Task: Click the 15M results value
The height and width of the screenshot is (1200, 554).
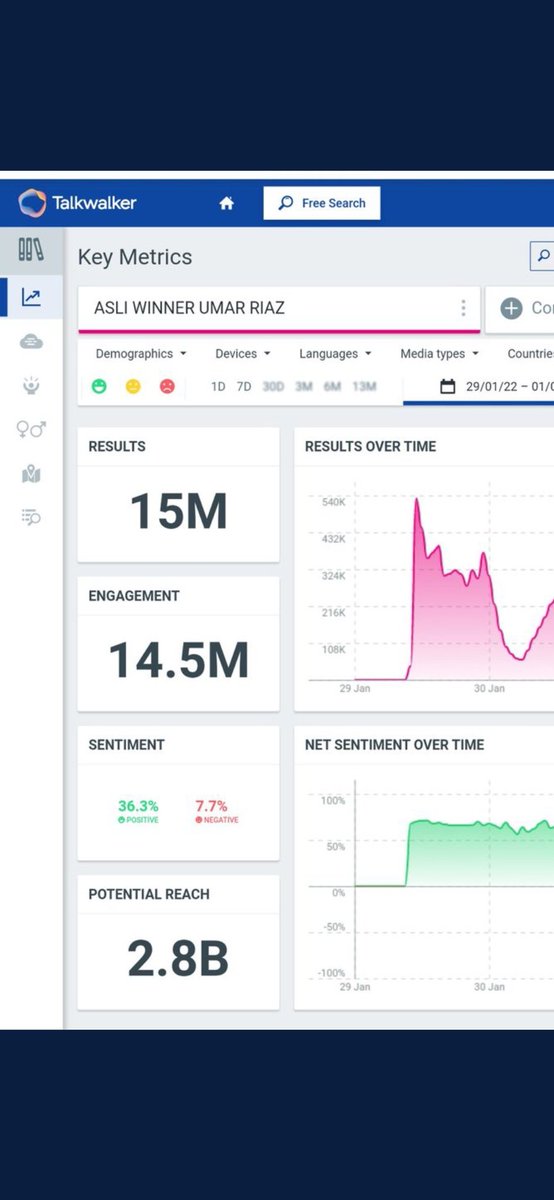Action: click(x=179, y=511)
